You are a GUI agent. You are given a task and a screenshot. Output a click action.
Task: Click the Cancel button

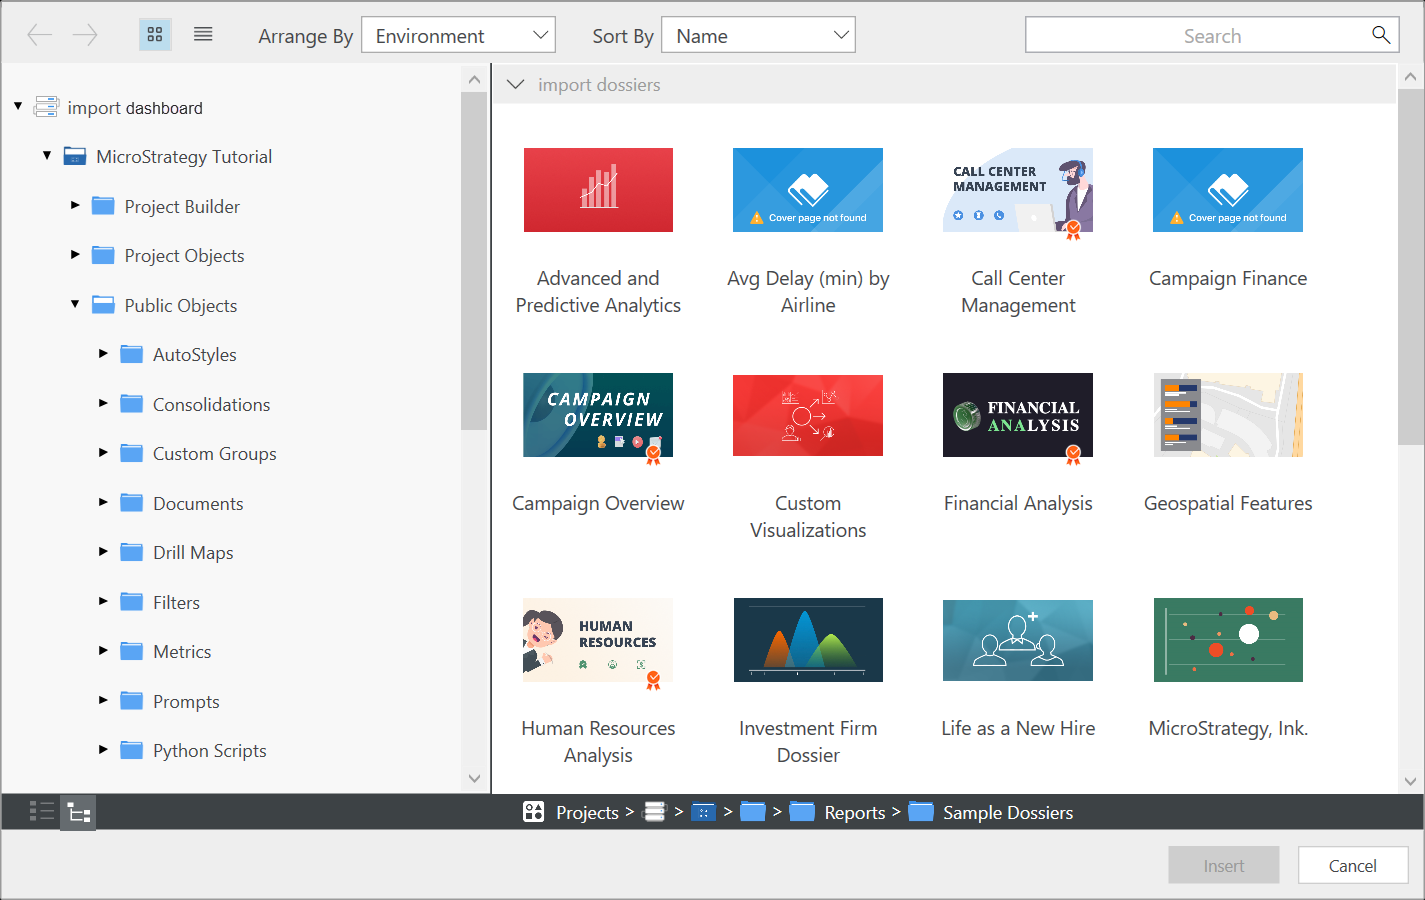1352,865
